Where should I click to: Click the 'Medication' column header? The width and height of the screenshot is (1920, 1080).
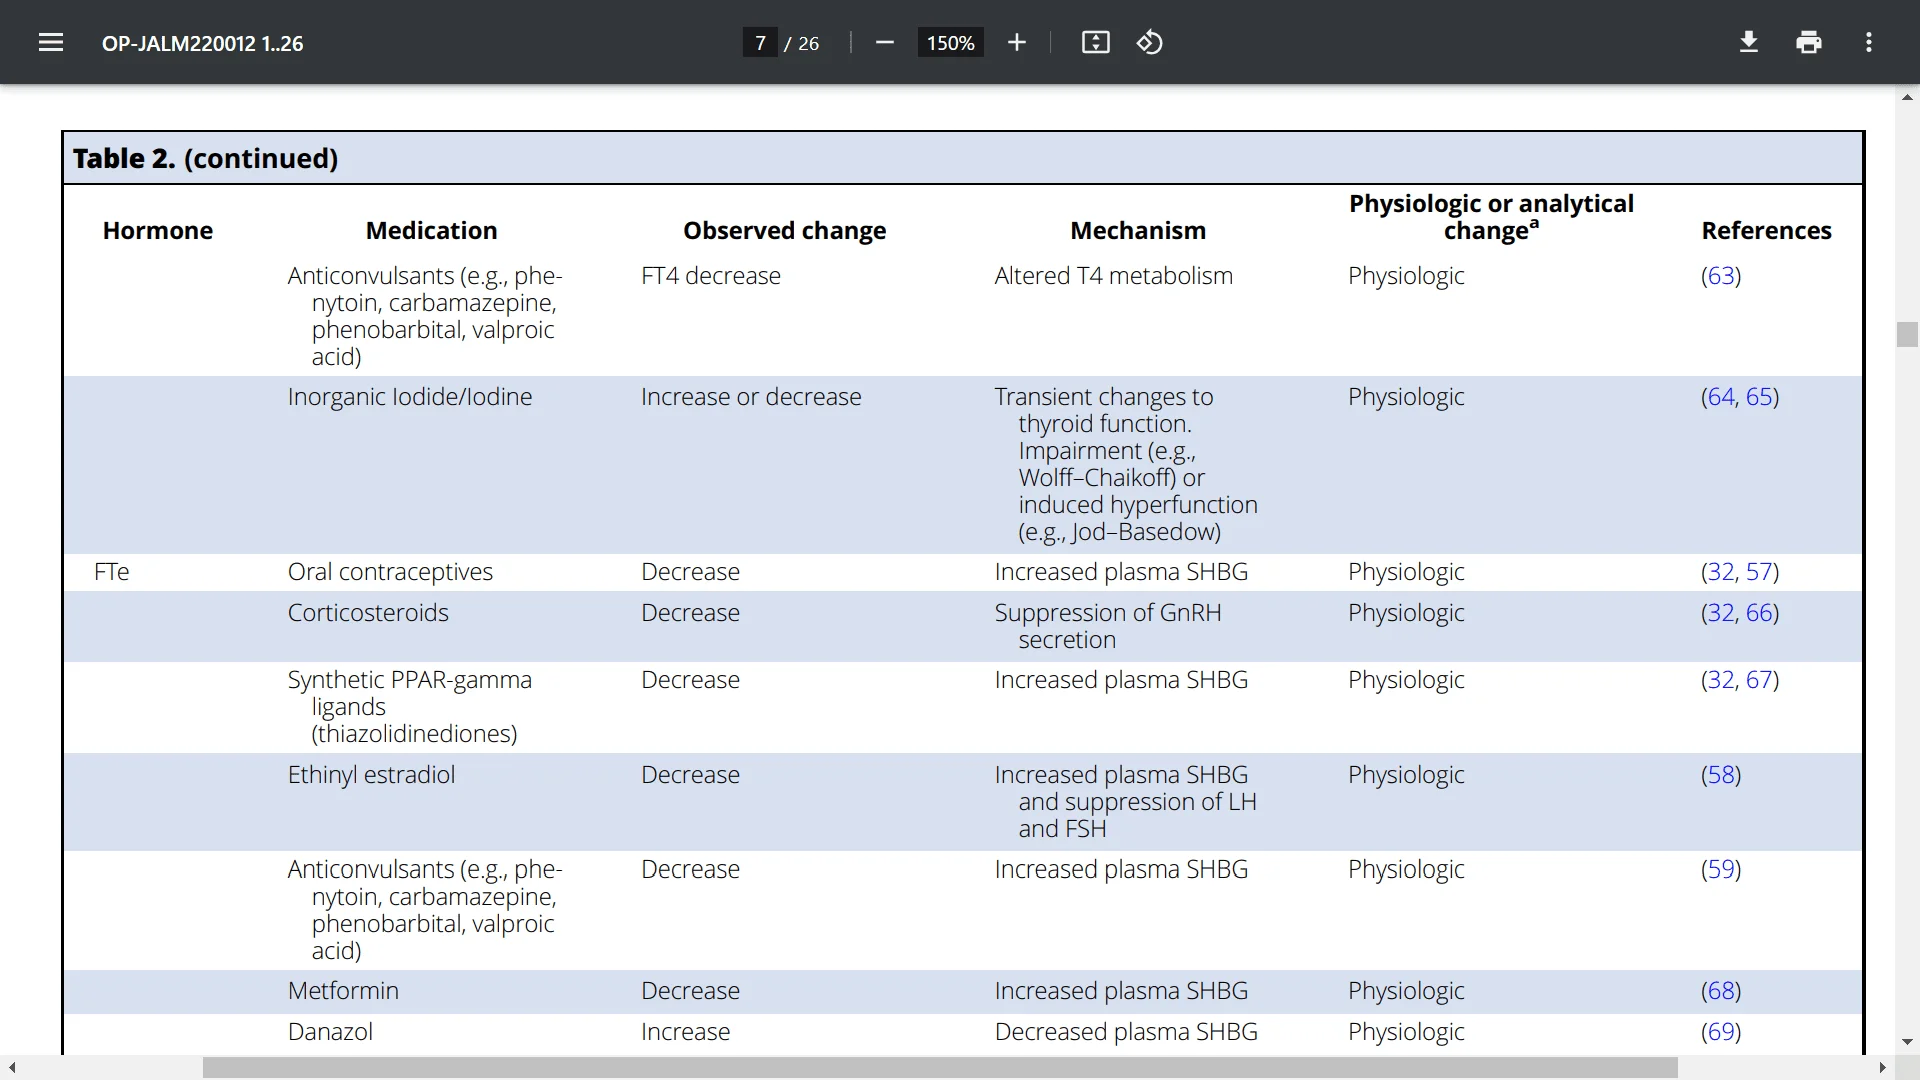click(x=431, y=231)
